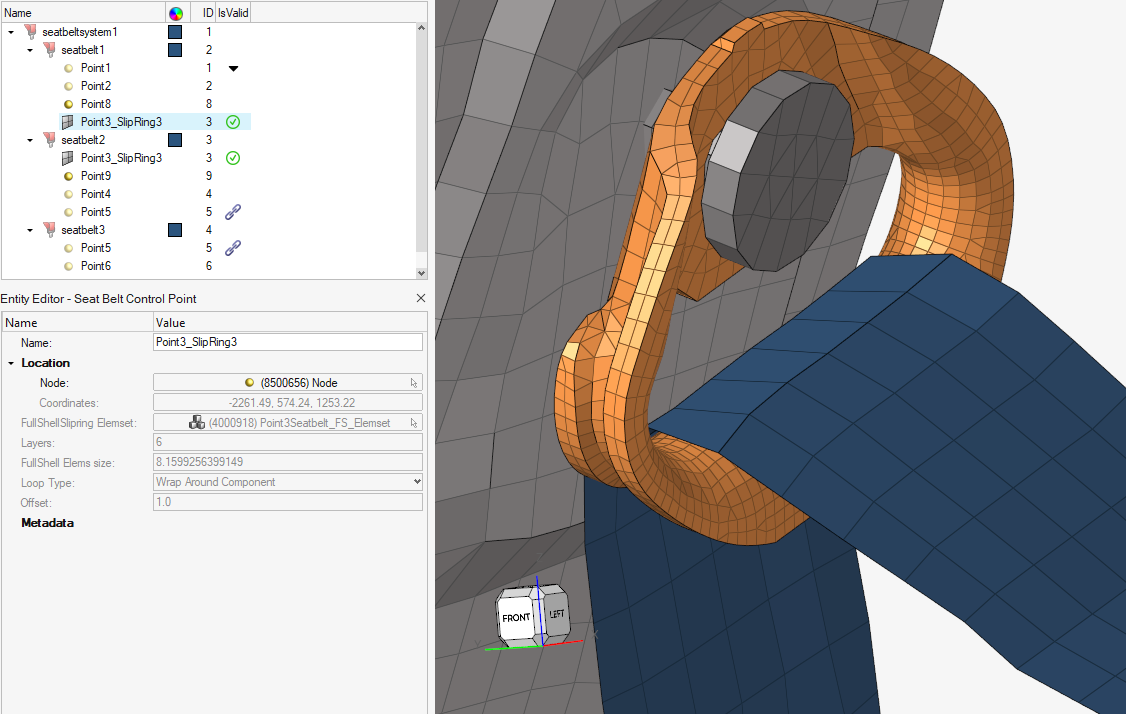Viewport: 1126px width, 714px height.
Task: Click the ID column header
Action: coord(208,12)
